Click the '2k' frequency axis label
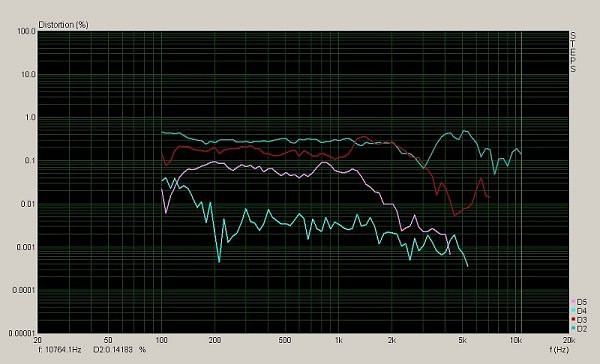The image size is (600, 364). (x=392, y=340)
